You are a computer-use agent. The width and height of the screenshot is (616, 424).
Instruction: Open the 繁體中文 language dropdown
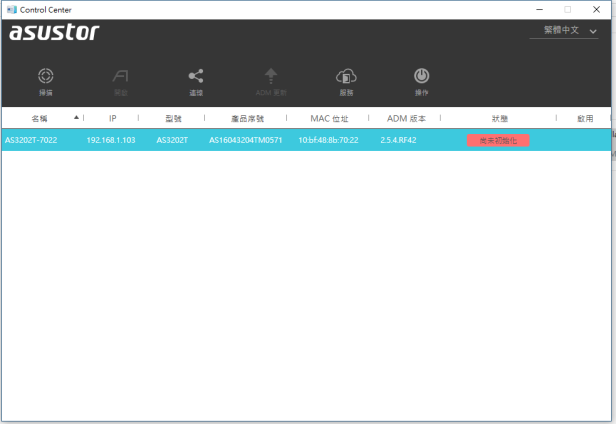click(564, 30)
